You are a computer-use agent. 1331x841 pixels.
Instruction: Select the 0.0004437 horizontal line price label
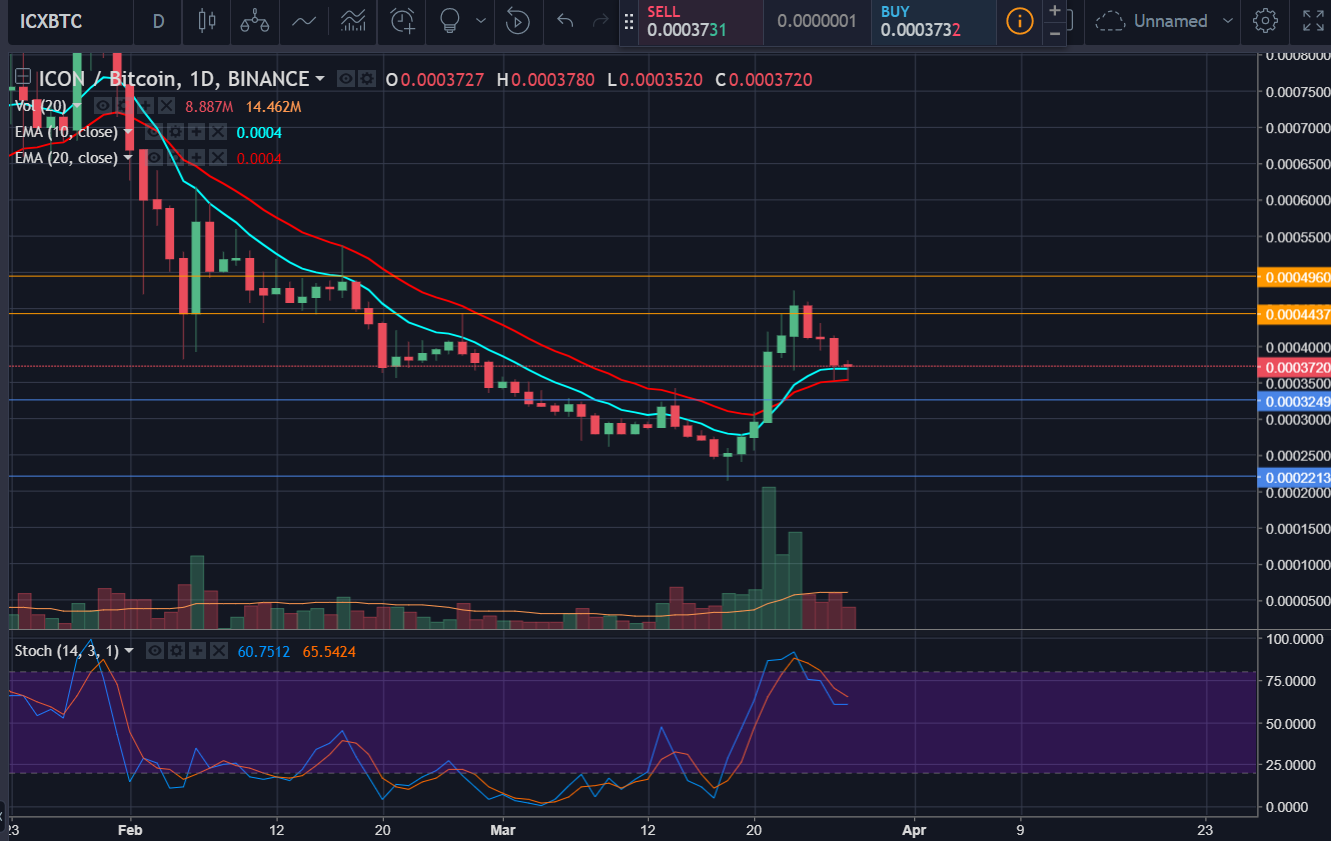coord(1295,315)
